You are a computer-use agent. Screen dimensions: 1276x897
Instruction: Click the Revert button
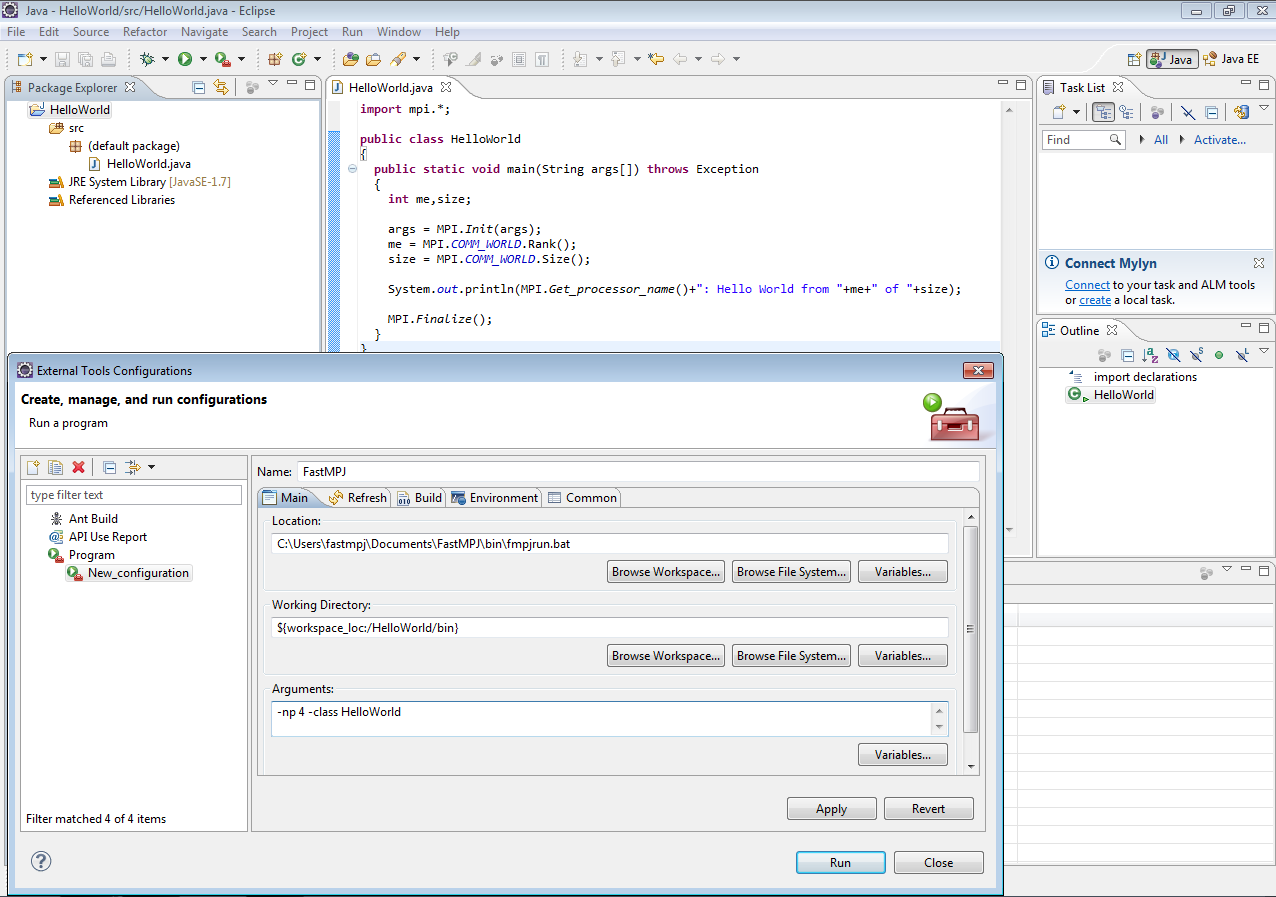(929, 809)
